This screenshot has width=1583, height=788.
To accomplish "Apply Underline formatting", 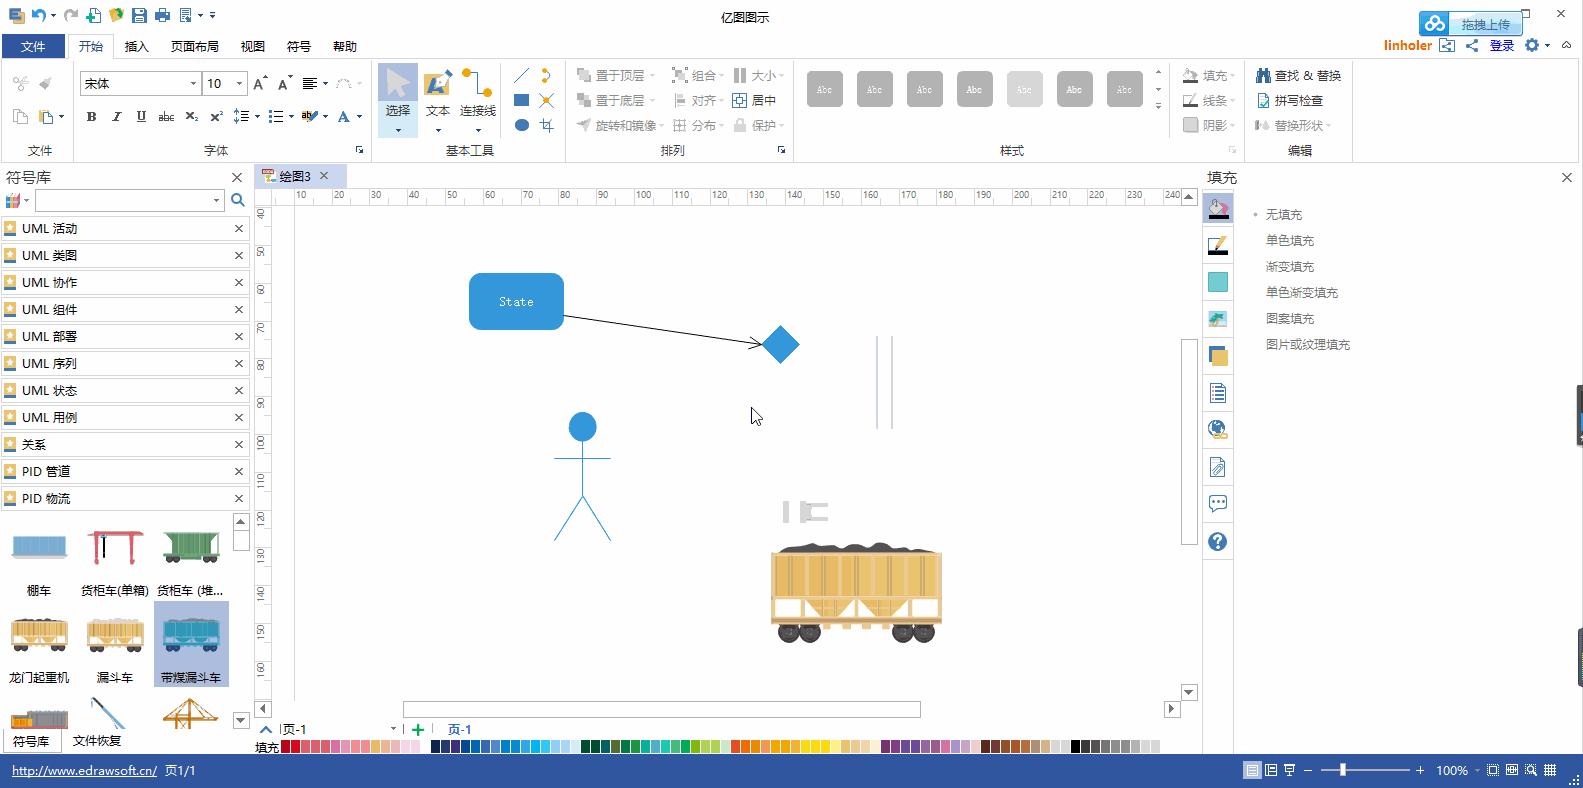I will [141, 116].
